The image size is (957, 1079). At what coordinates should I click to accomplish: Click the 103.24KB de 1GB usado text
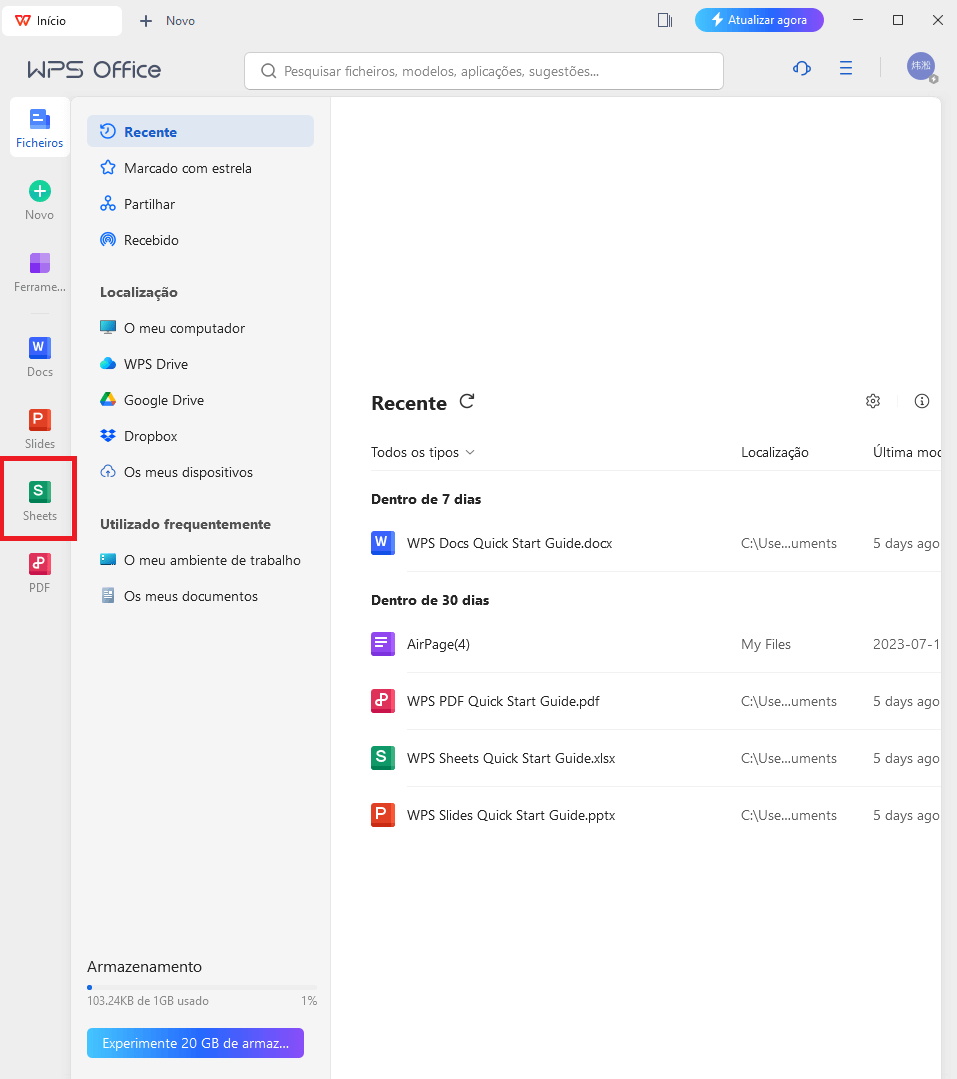pyautogui.click(x=148, y=1001)
